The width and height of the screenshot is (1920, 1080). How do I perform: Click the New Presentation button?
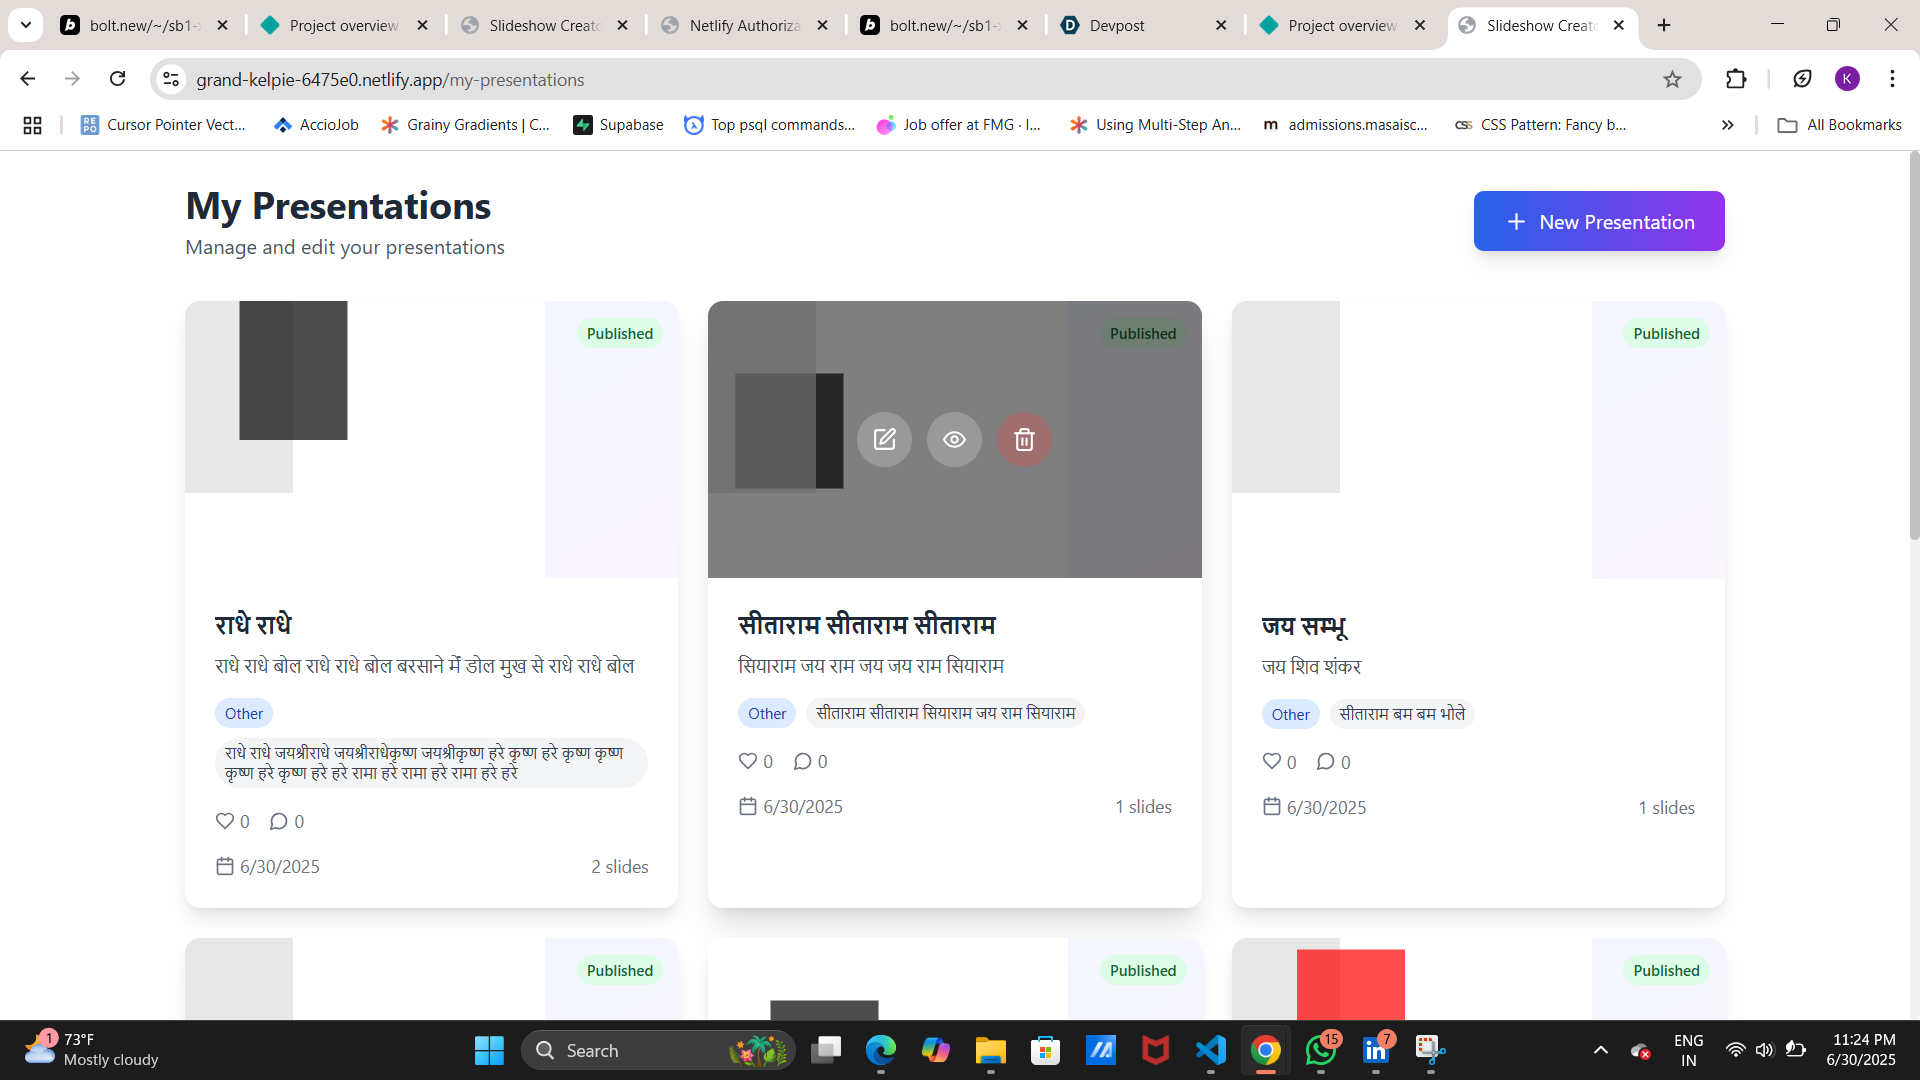click(x=1598, y=221)
